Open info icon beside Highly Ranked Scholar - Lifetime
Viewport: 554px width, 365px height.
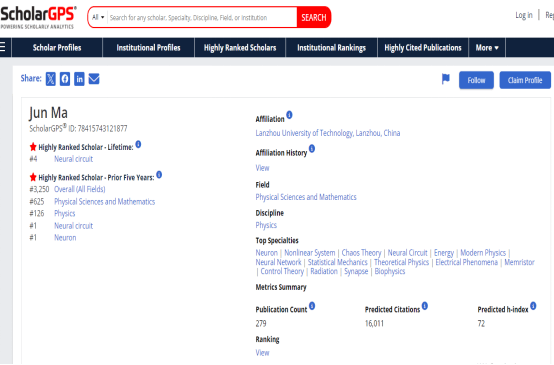tap(138, 144)
